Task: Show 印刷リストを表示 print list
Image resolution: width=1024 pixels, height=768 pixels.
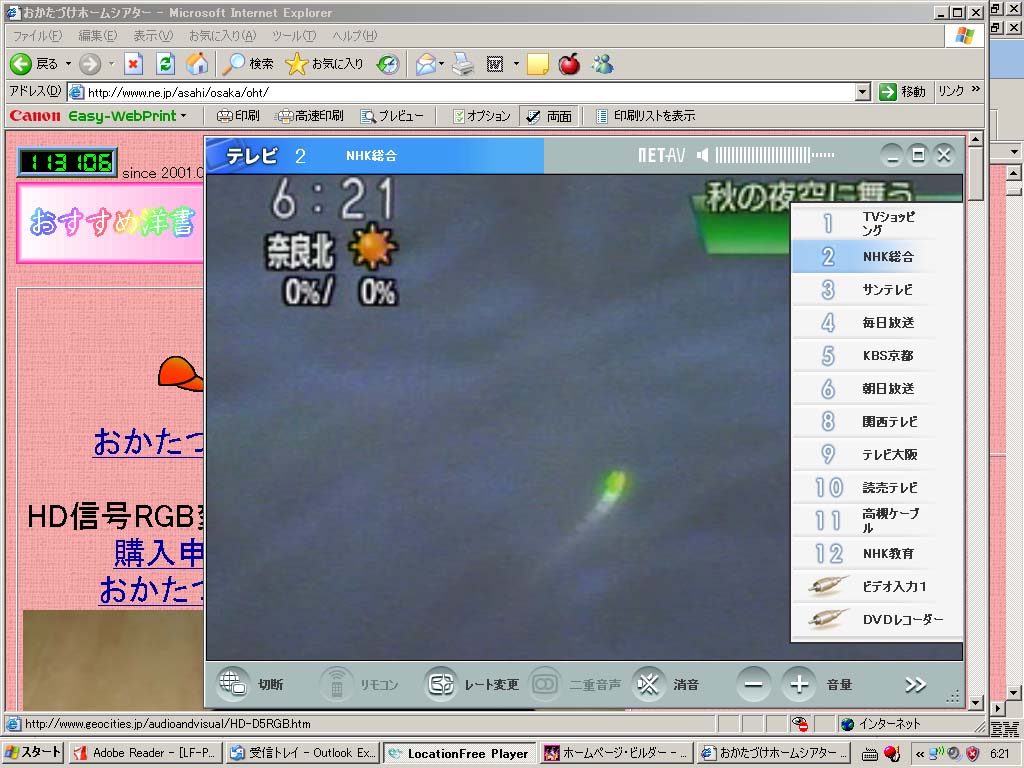Action: (645, 116)
